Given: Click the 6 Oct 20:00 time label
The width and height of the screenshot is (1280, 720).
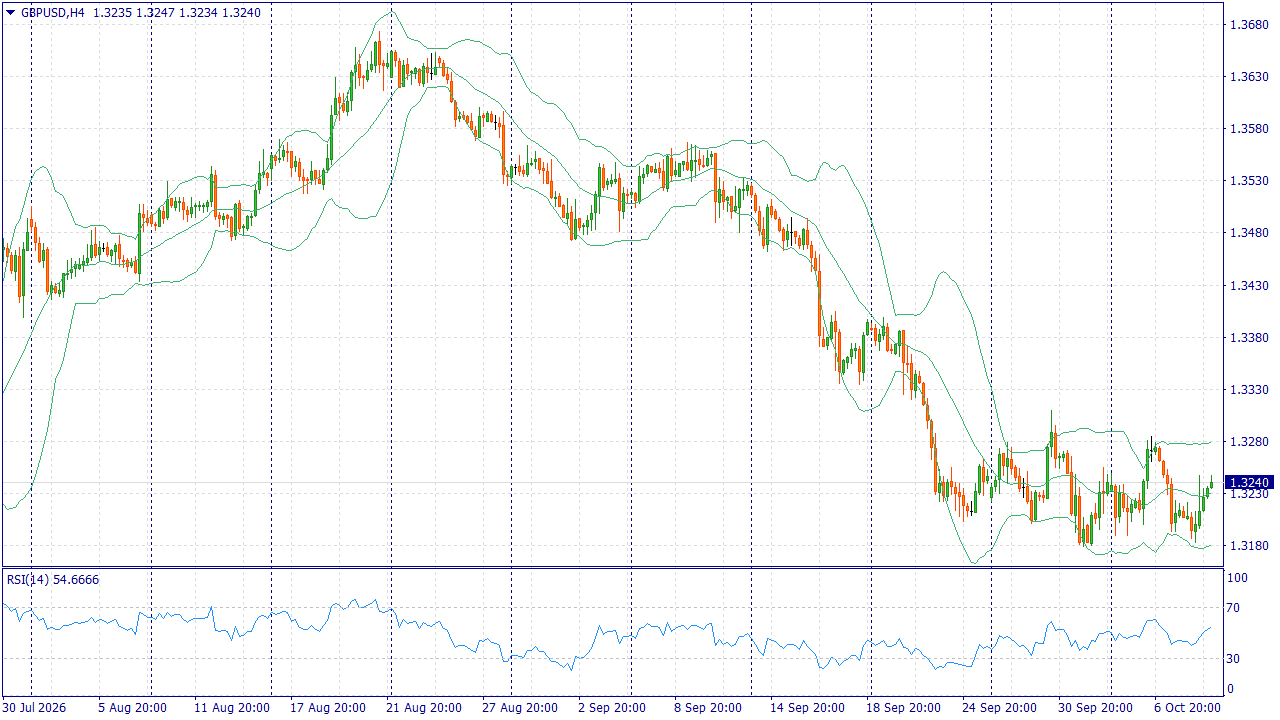Looking at the screenshot, I should (x=1188, y=707).
